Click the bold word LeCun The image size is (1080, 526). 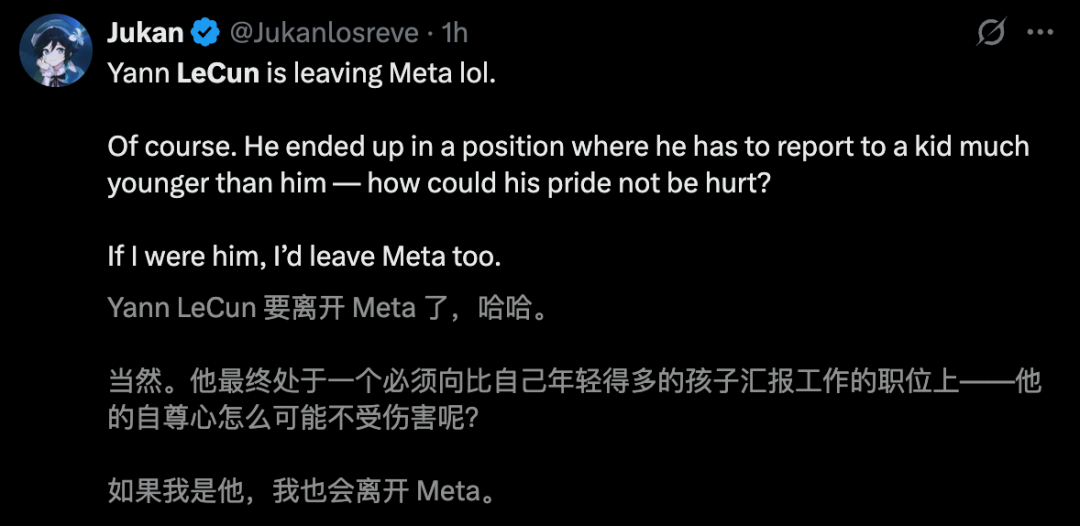point(219,75)
